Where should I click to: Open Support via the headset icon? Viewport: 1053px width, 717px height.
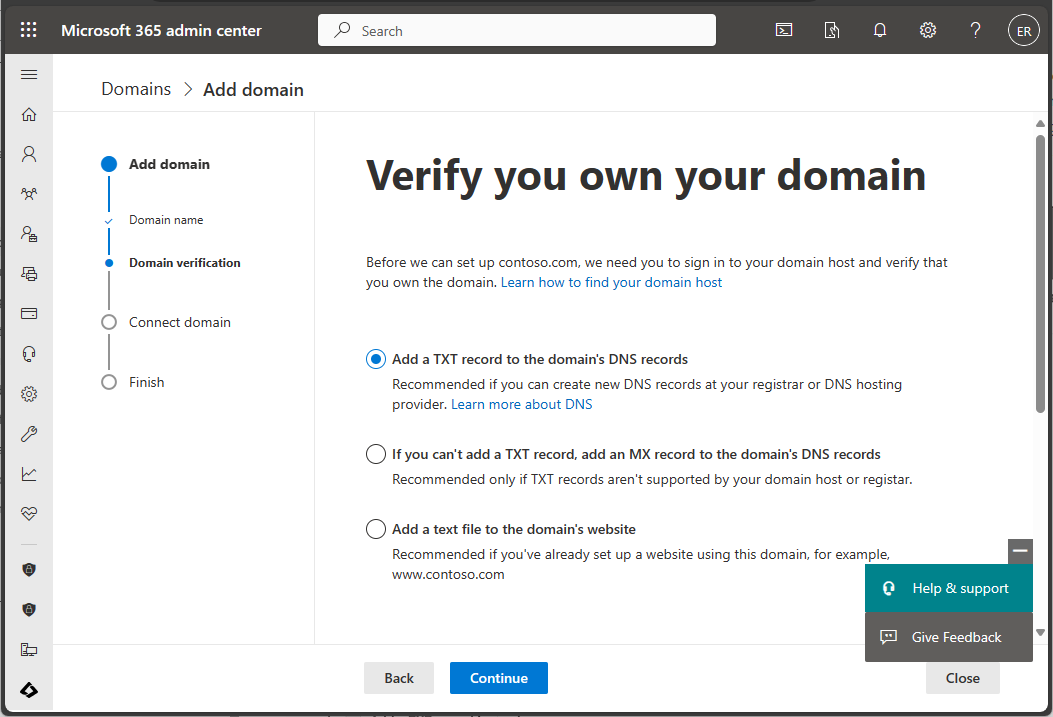28,353
